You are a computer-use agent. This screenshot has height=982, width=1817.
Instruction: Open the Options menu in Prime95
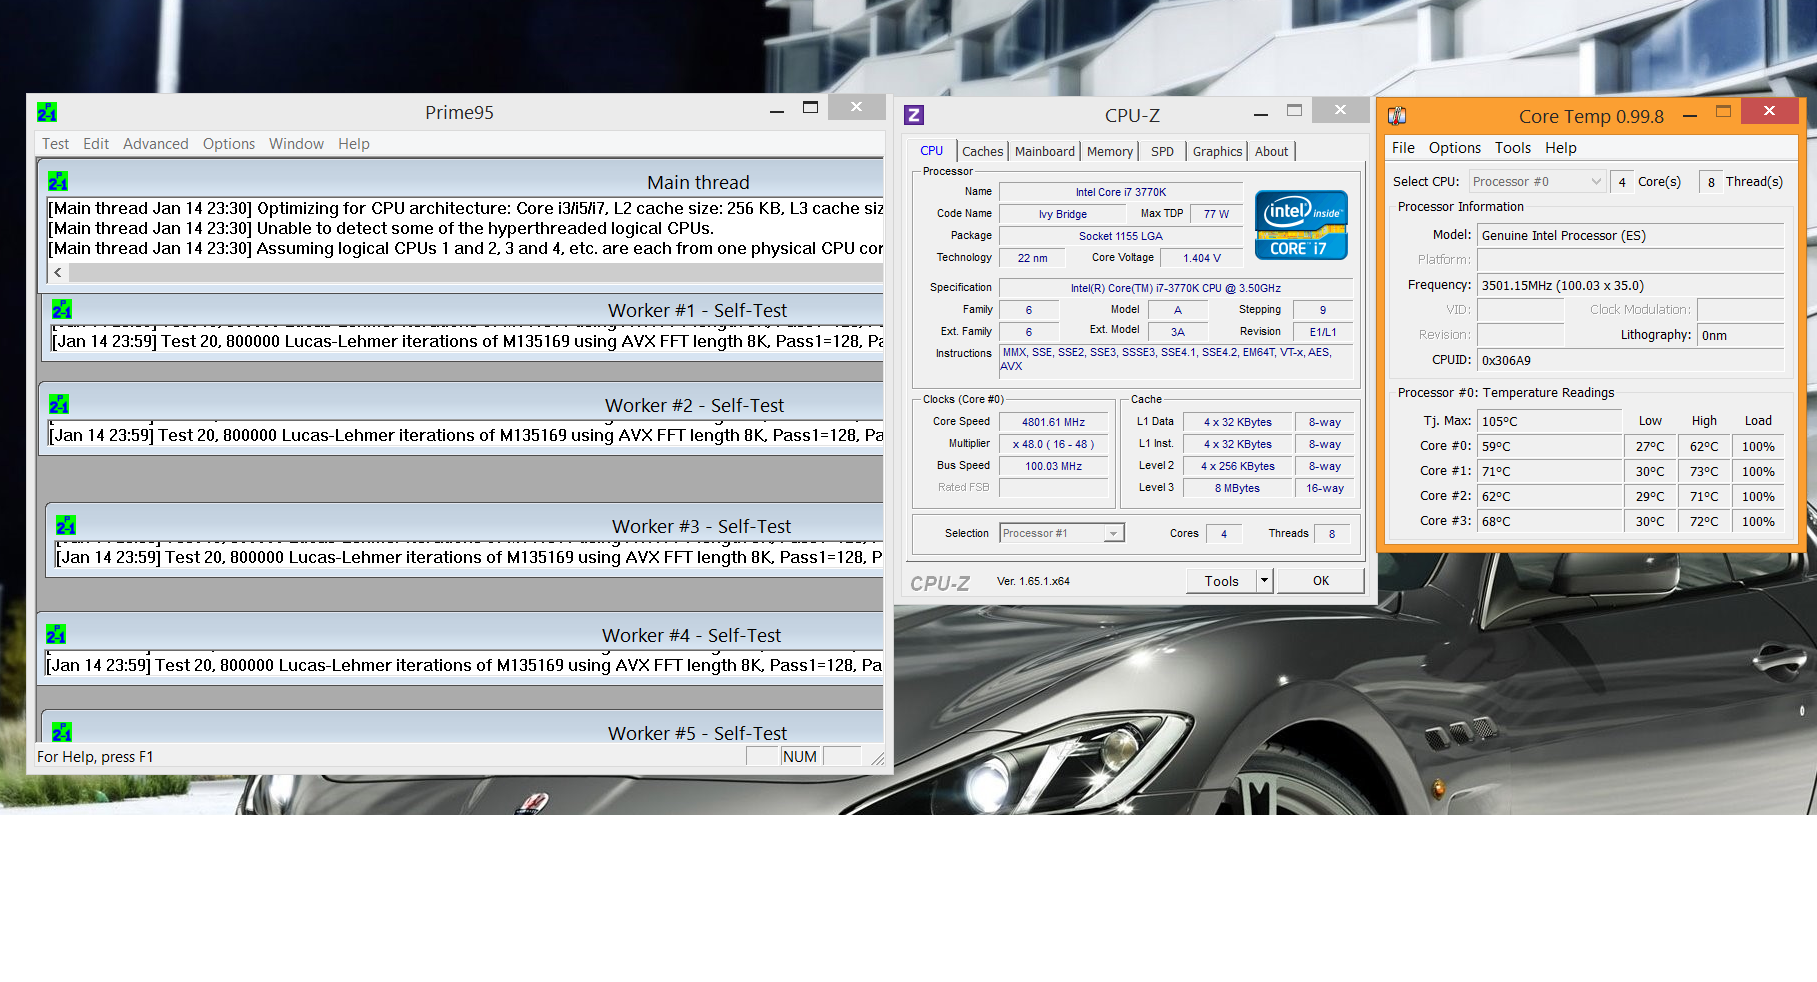(x=229, y=144)
